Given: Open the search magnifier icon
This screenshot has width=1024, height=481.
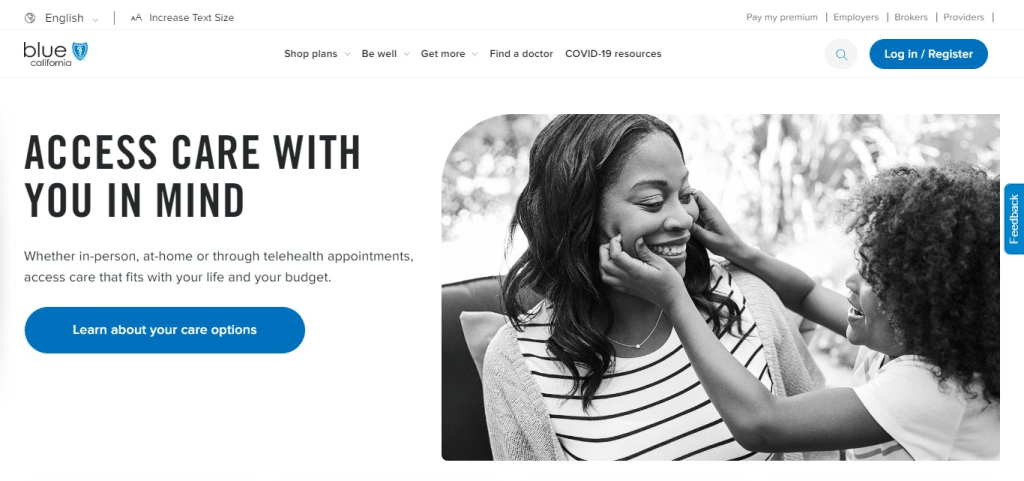Looking at the screenshot, I should (x=841, y=54).
